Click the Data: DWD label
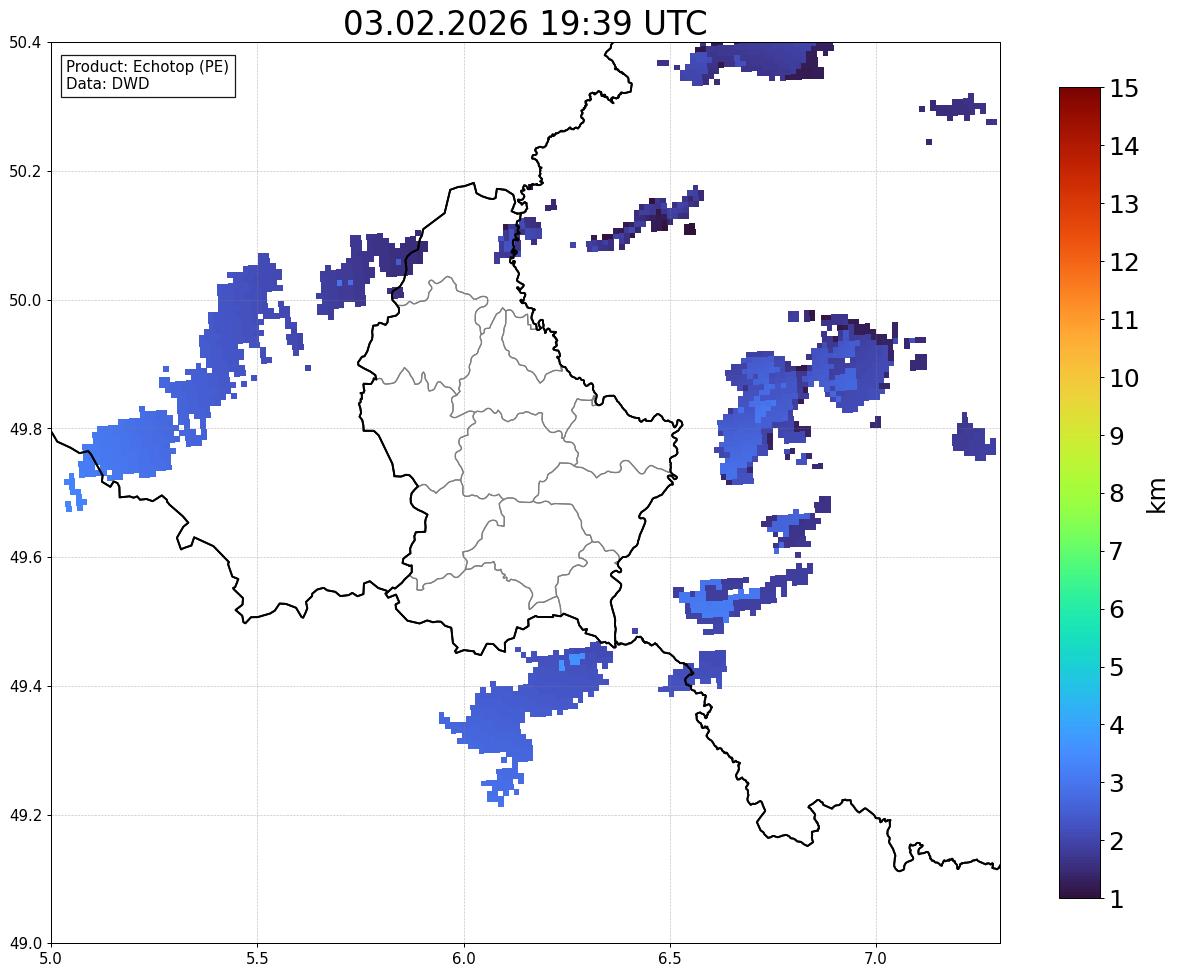Viewport: 1178px width, 976px height. (107, 83)
